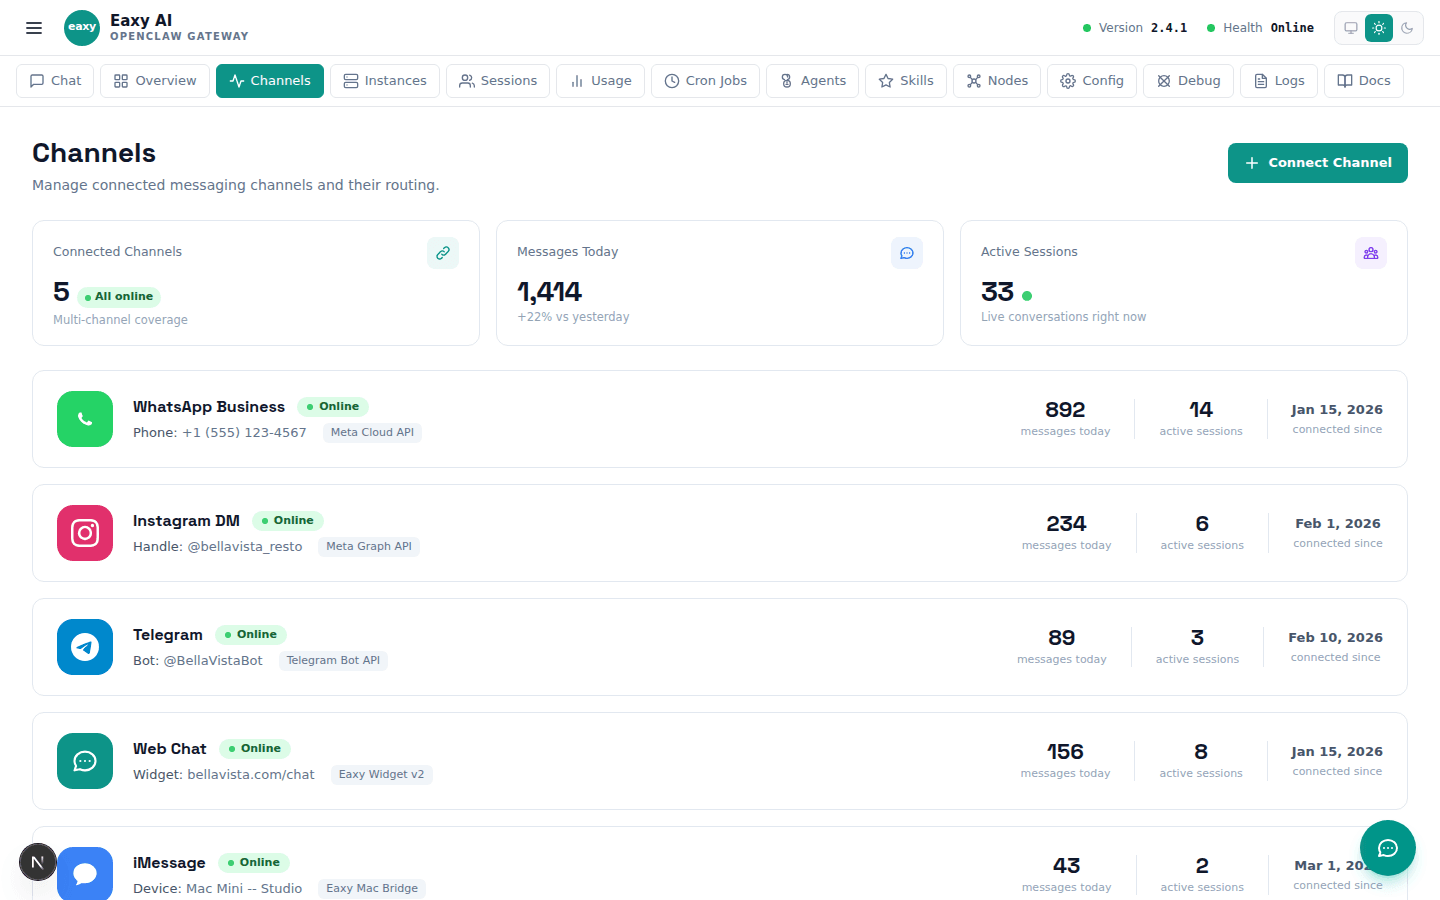Switch to the Debug tab
The image size is (1440, 900).
pyautogui.click(x=1188, y=81)
